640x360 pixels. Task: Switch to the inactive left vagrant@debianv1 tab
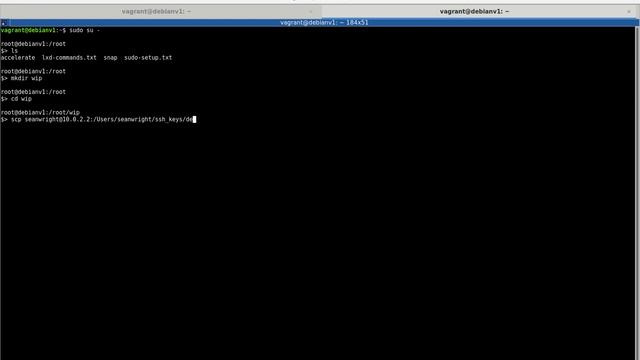[160, 11]
